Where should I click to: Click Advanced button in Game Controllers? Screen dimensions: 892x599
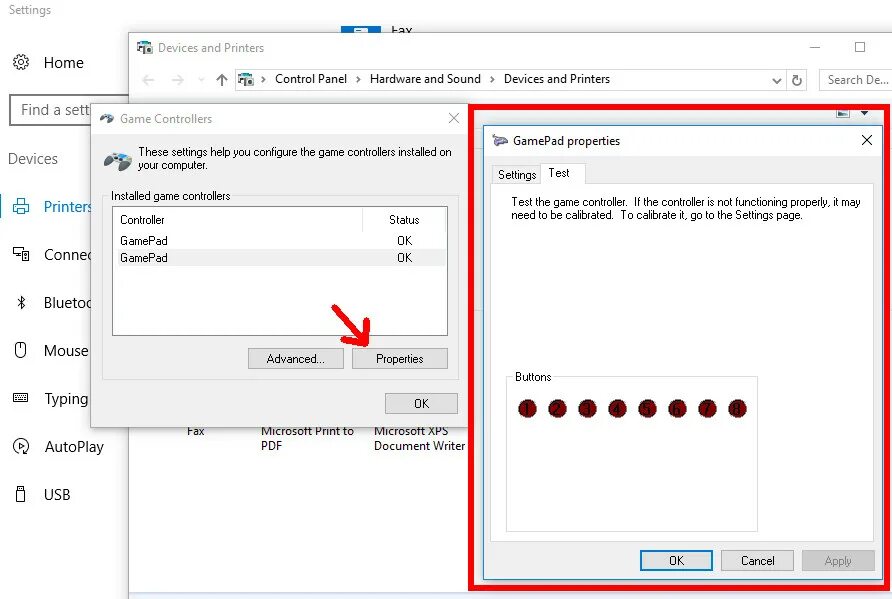pos(296,358)
